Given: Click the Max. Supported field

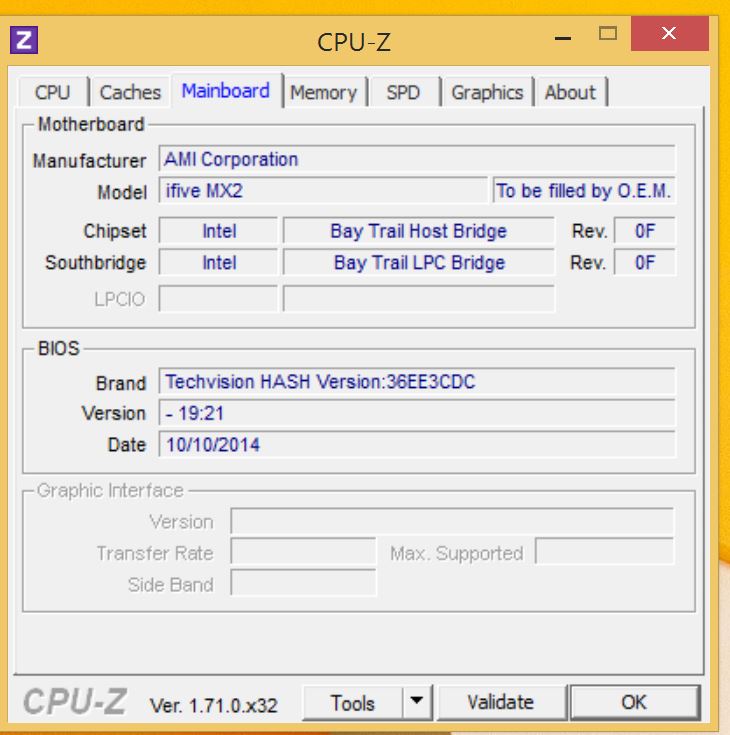Looking at the screenshot, I should (605, 552).
